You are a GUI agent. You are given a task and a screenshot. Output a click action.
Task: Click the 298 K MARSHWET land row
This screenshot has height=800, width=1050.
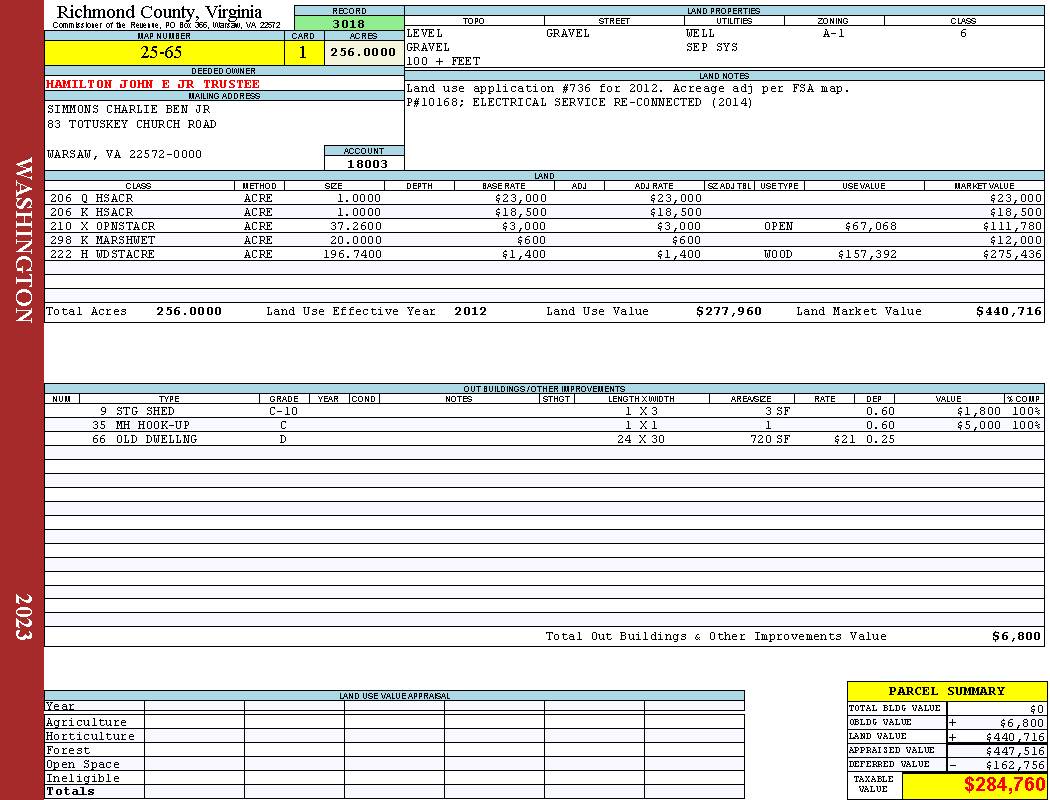tap(544, 240)
